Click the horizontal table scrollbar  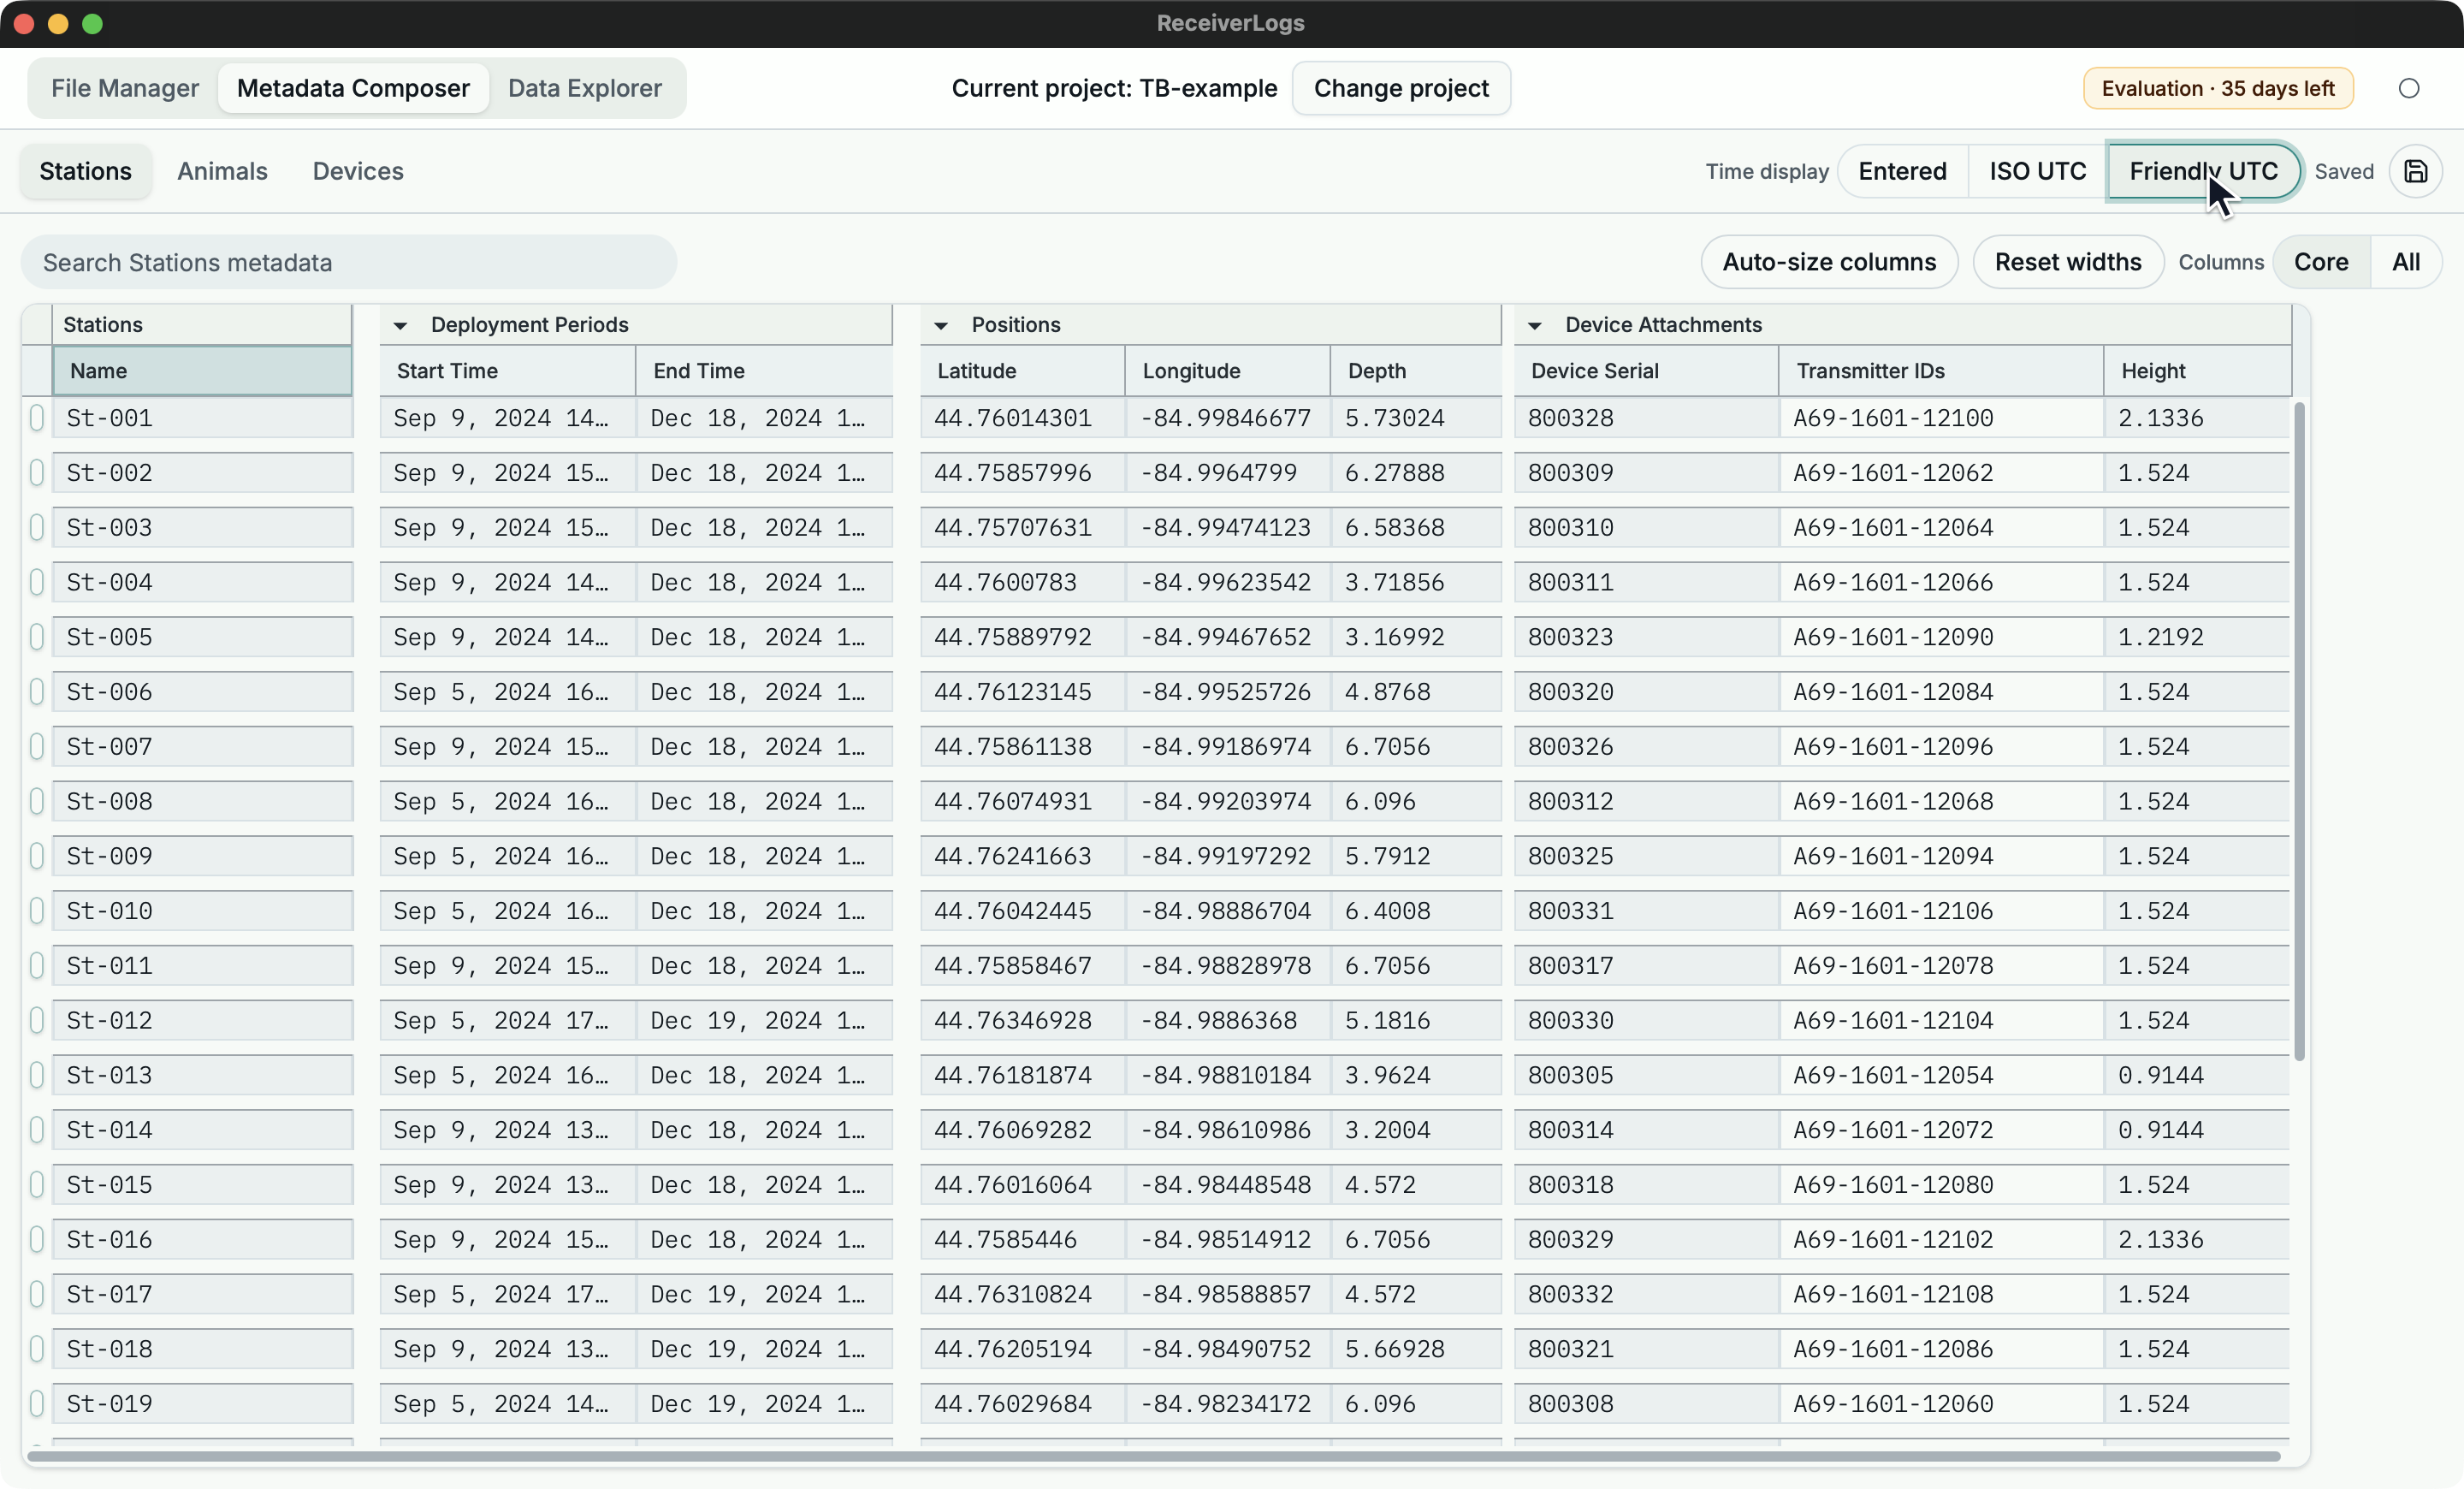pos(1153,1456)
